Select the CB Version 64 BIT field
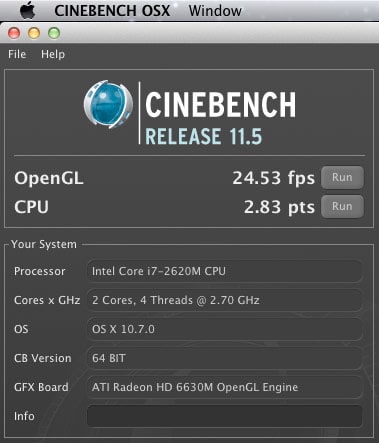The image size is (379, 443). tap(225, 358)
